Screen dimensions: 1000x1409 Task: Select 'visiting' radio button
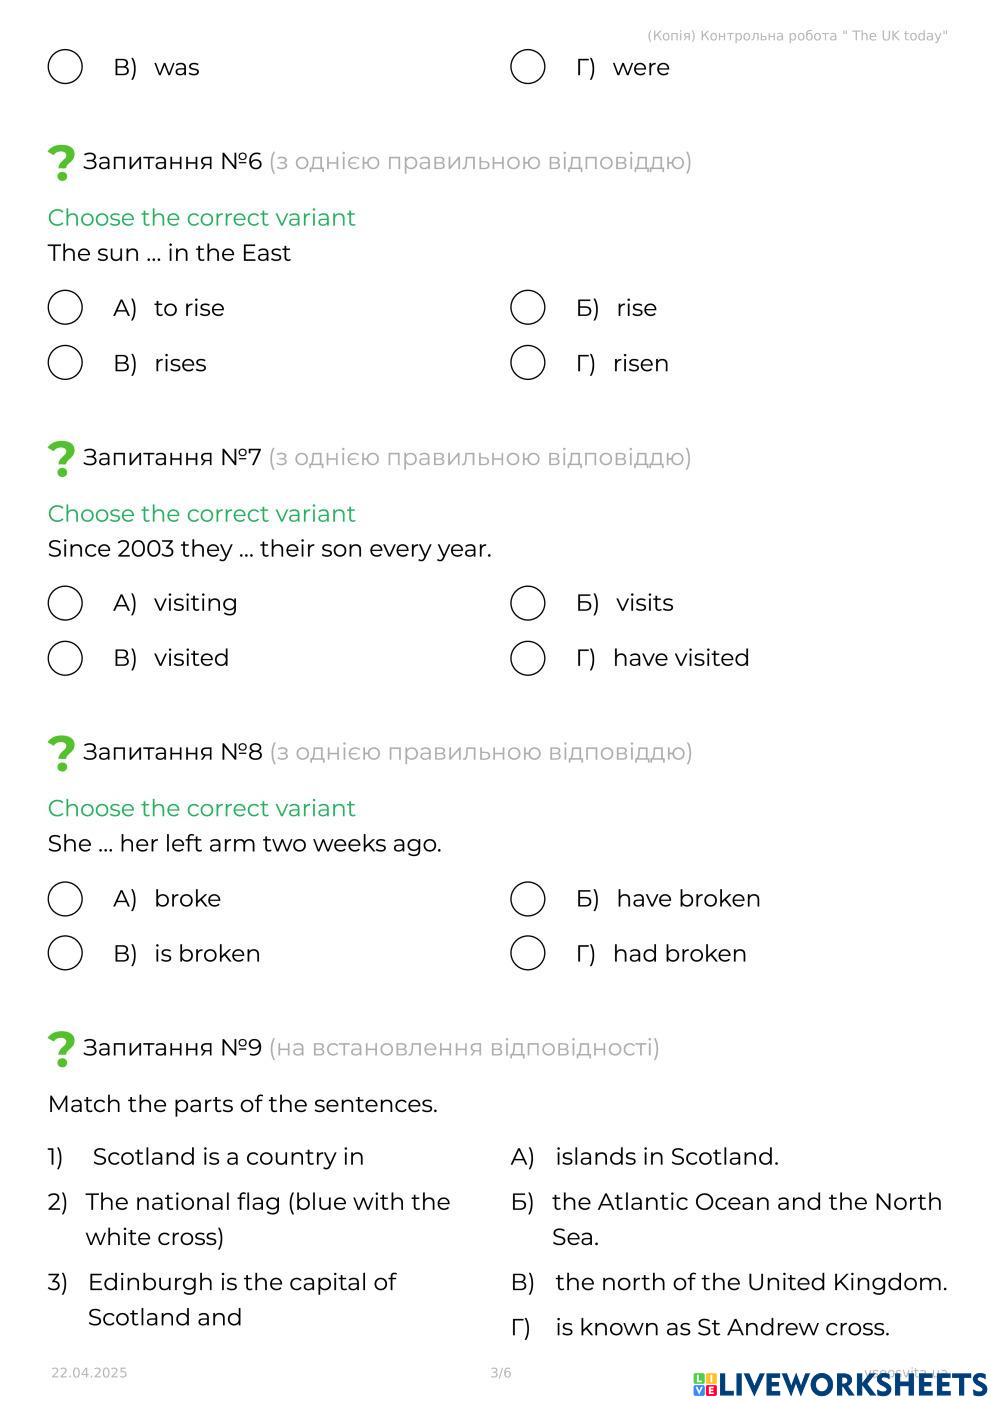[x=65, y=603]
